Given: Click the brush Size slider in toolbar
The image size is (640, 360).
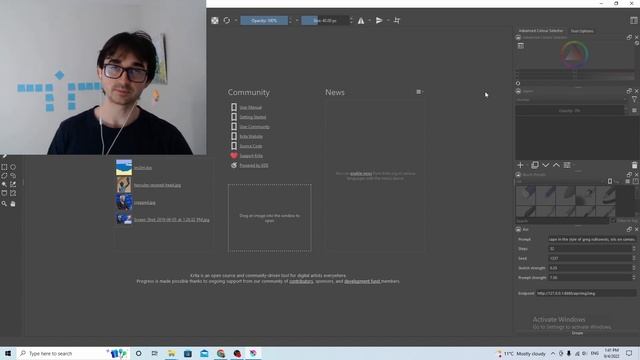Looking at the screenshot, I should [x=325, y=20].
